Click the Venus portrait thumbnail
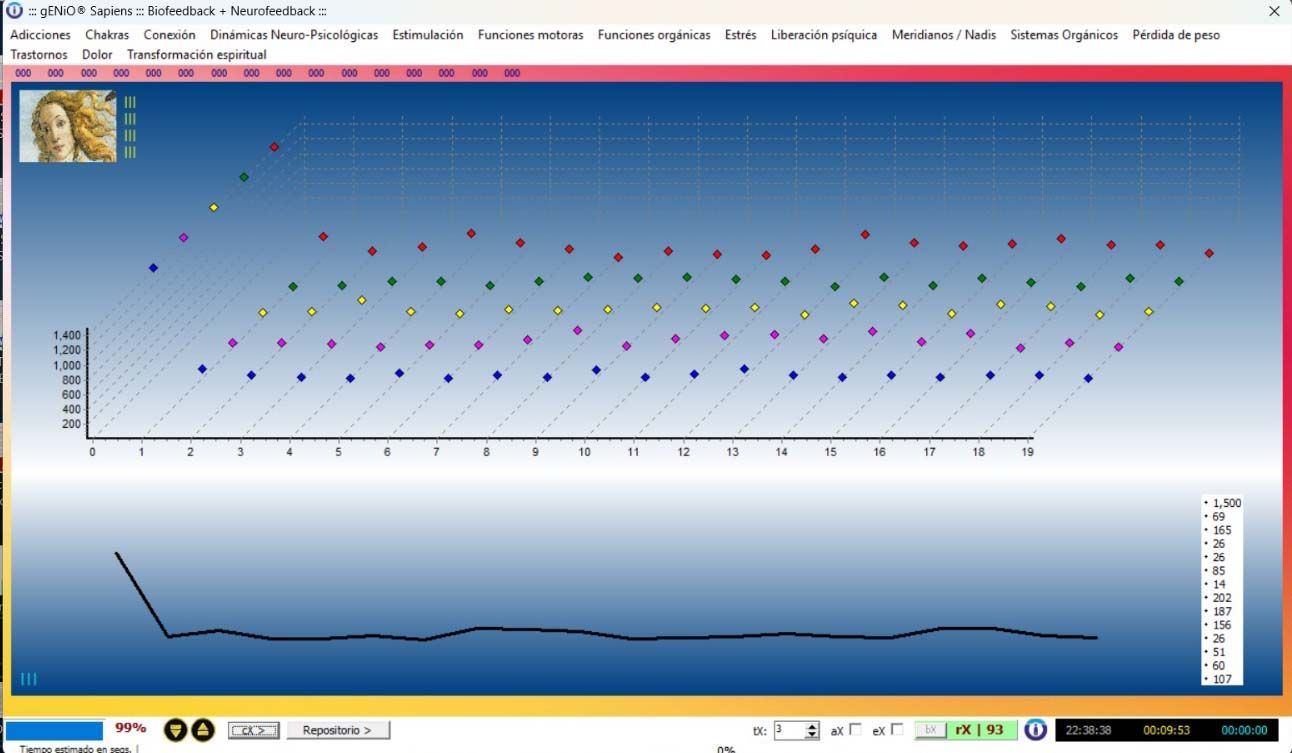The image size is (1292, 753). (x=68, y=126)
